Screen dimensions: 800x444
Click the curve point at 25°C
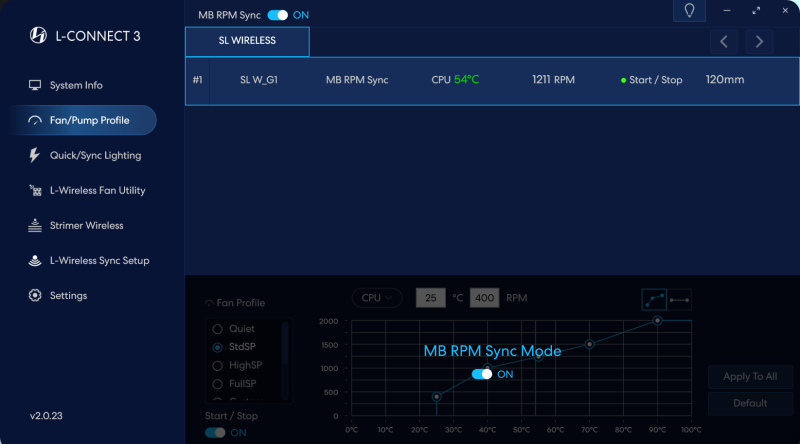436,397
